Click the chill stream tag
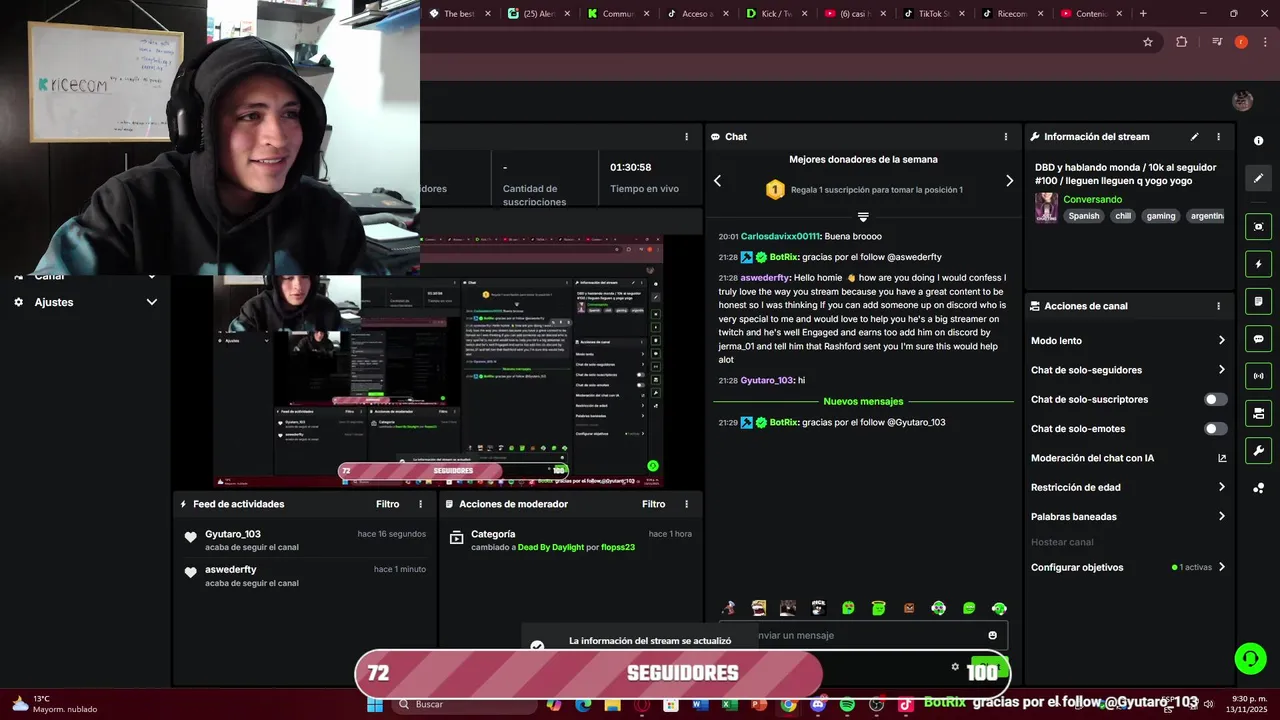 (1123, 216)
